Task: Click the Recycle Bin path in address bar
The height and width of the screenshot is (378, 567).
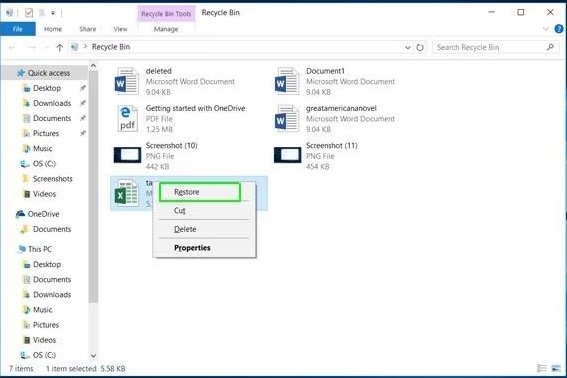Action: point(111,47)
